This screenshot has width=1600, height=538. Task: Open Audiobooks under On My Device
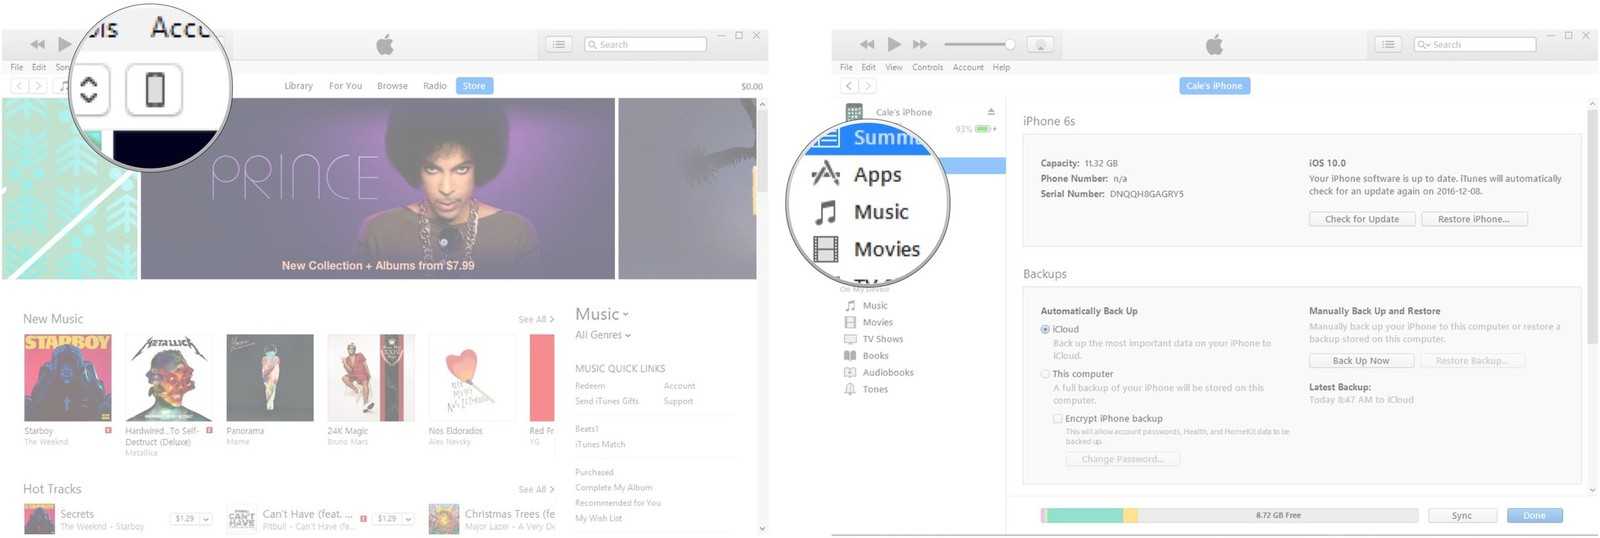(887, 372)
